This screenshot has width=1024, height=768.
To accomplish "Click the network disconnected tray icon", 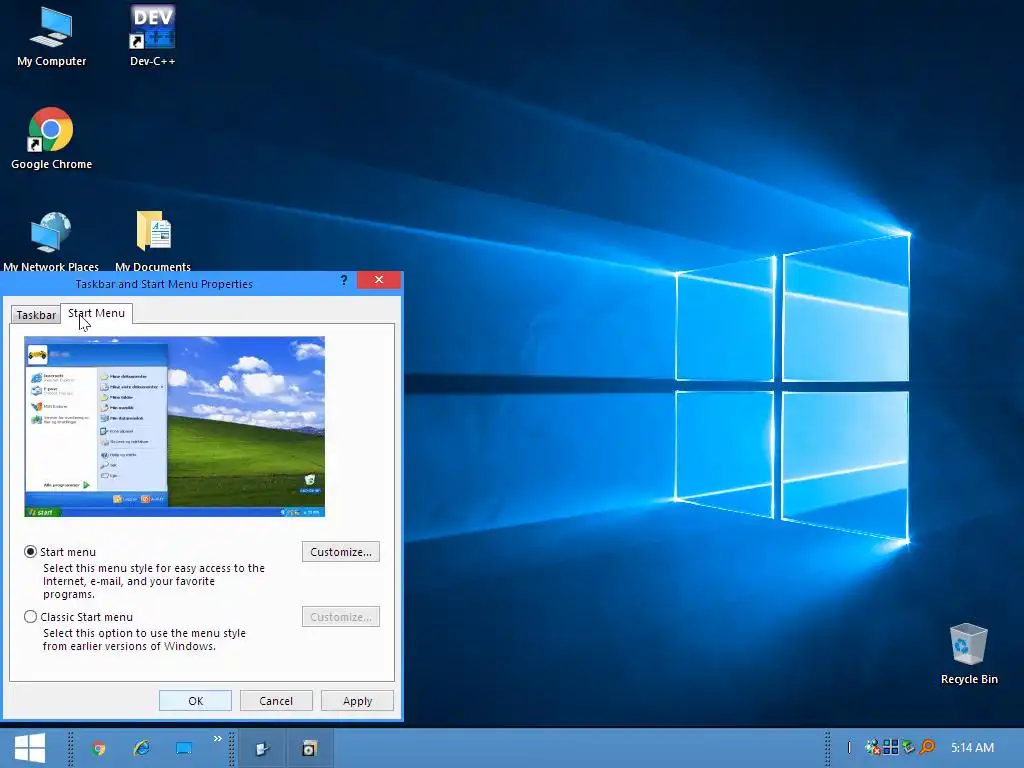I will tap(872, 747).
